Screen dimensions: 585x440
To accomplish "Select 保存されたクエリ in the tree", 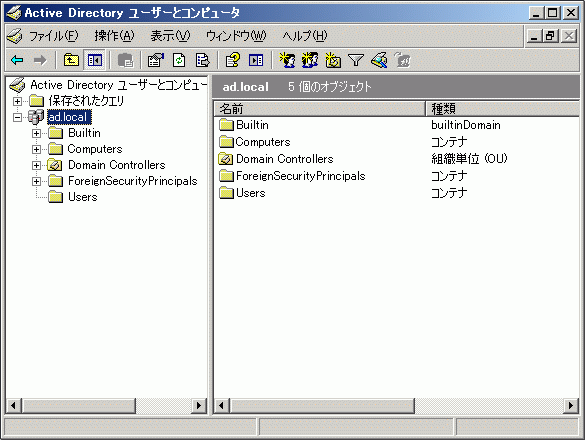I will pyautogui.click(x=86, y=101).
